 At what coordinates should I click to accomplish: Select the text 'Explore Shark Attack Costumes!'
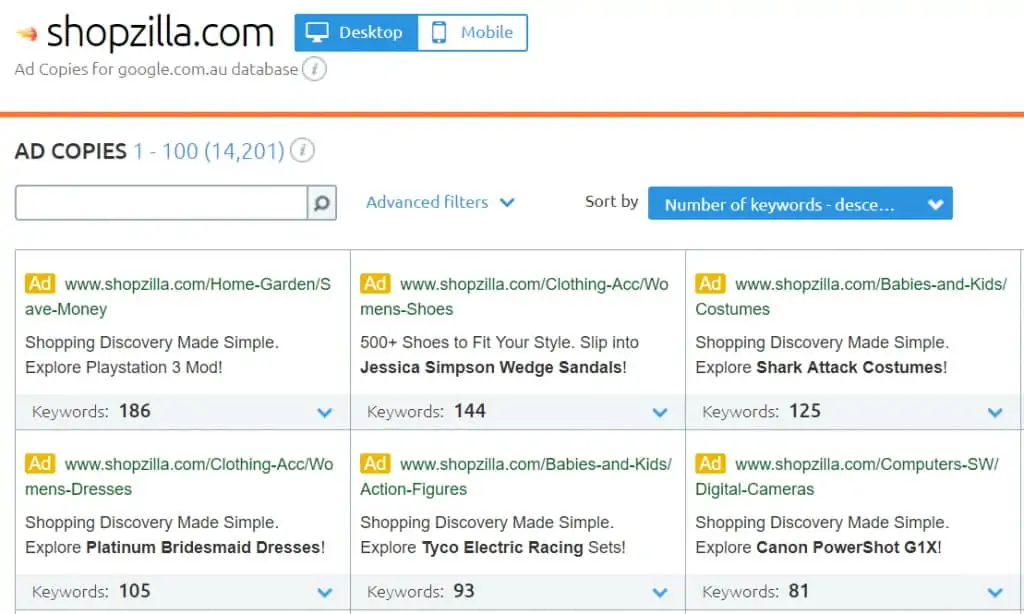click(x=821, y=367)
